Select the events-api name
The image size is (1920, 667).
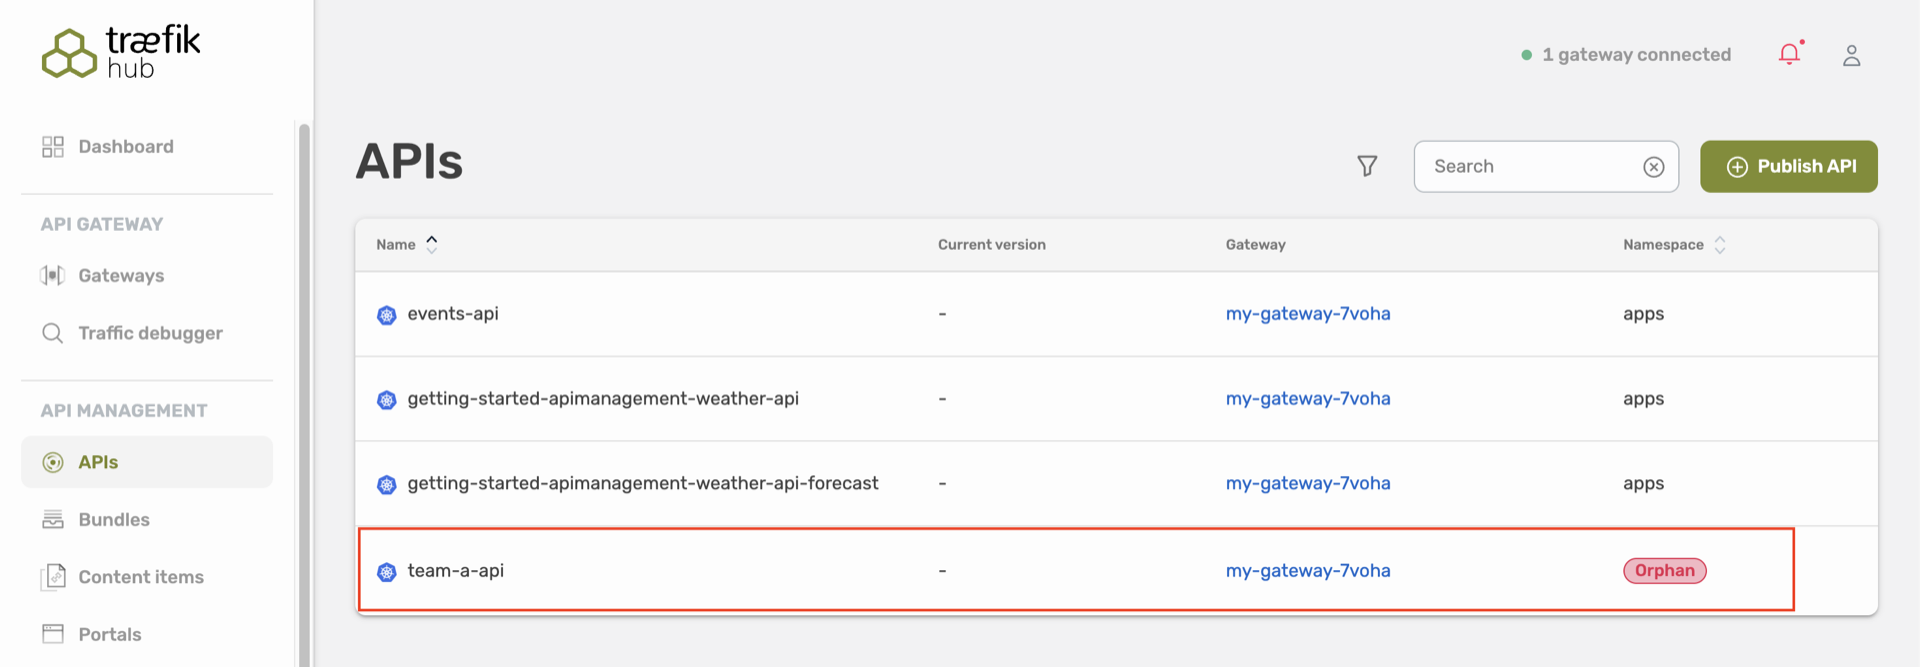pyautogui.click(x=453, y=314)
